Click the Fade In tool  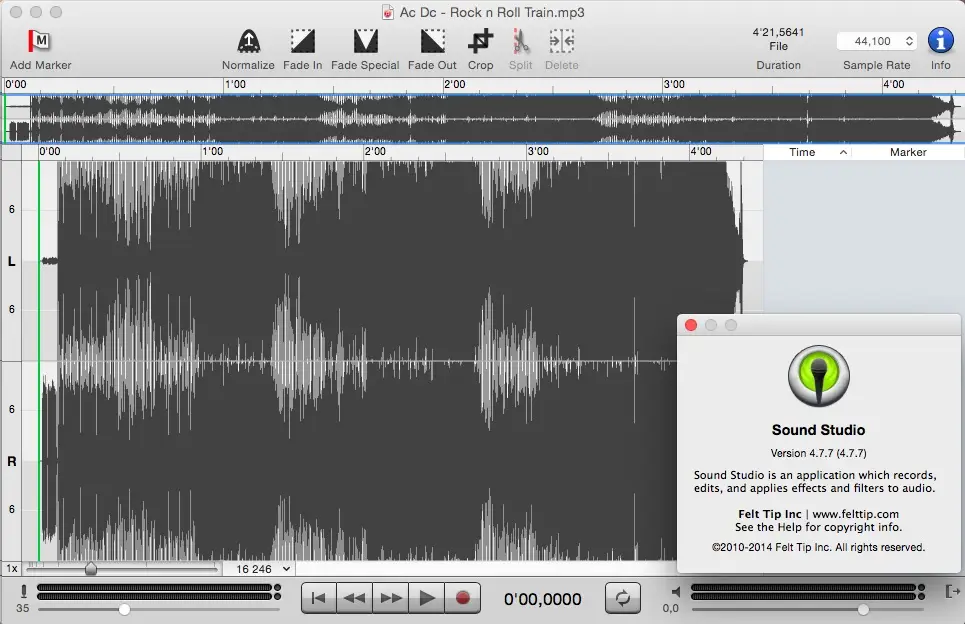point(302,41)
